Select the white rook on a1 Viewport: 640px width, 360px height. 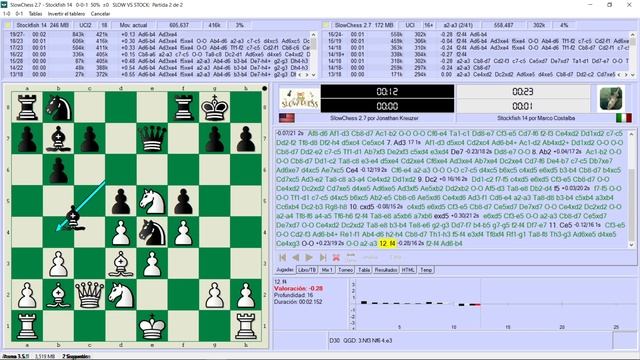[x=27, y=326]
